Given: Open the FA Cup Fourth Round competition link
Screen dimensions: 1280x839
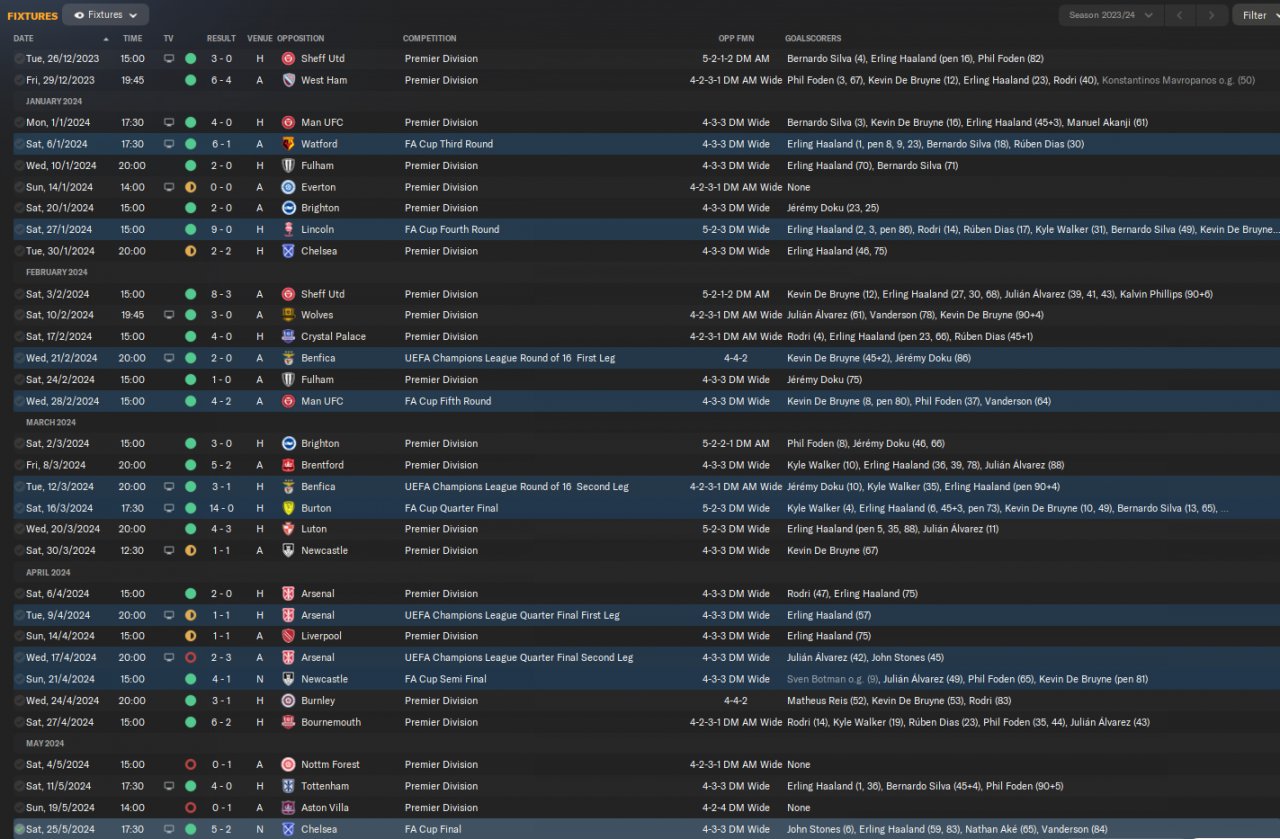Looking at the screenshot, I should point(452,229).
